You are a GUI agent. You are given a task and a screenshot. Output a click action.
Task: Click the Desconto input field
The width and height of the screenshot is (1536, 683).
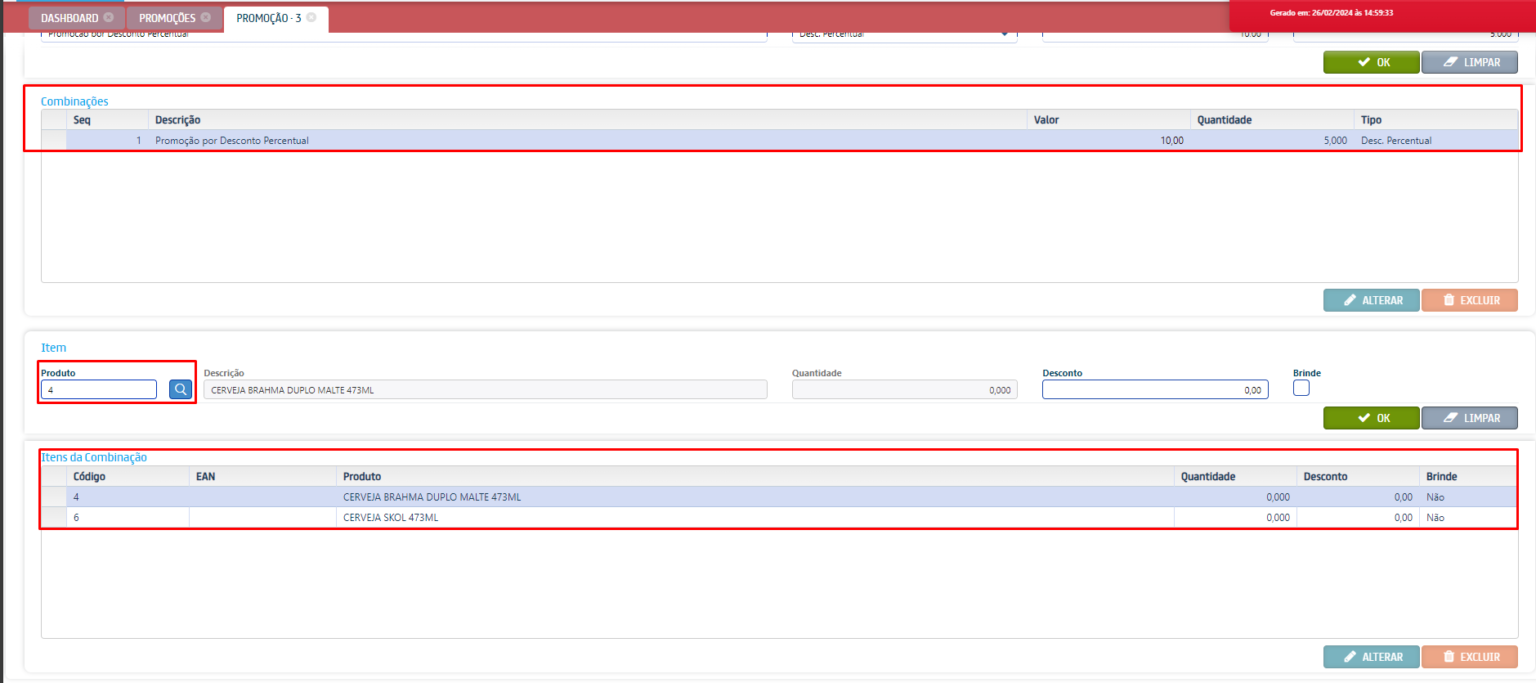point(1154,390)
